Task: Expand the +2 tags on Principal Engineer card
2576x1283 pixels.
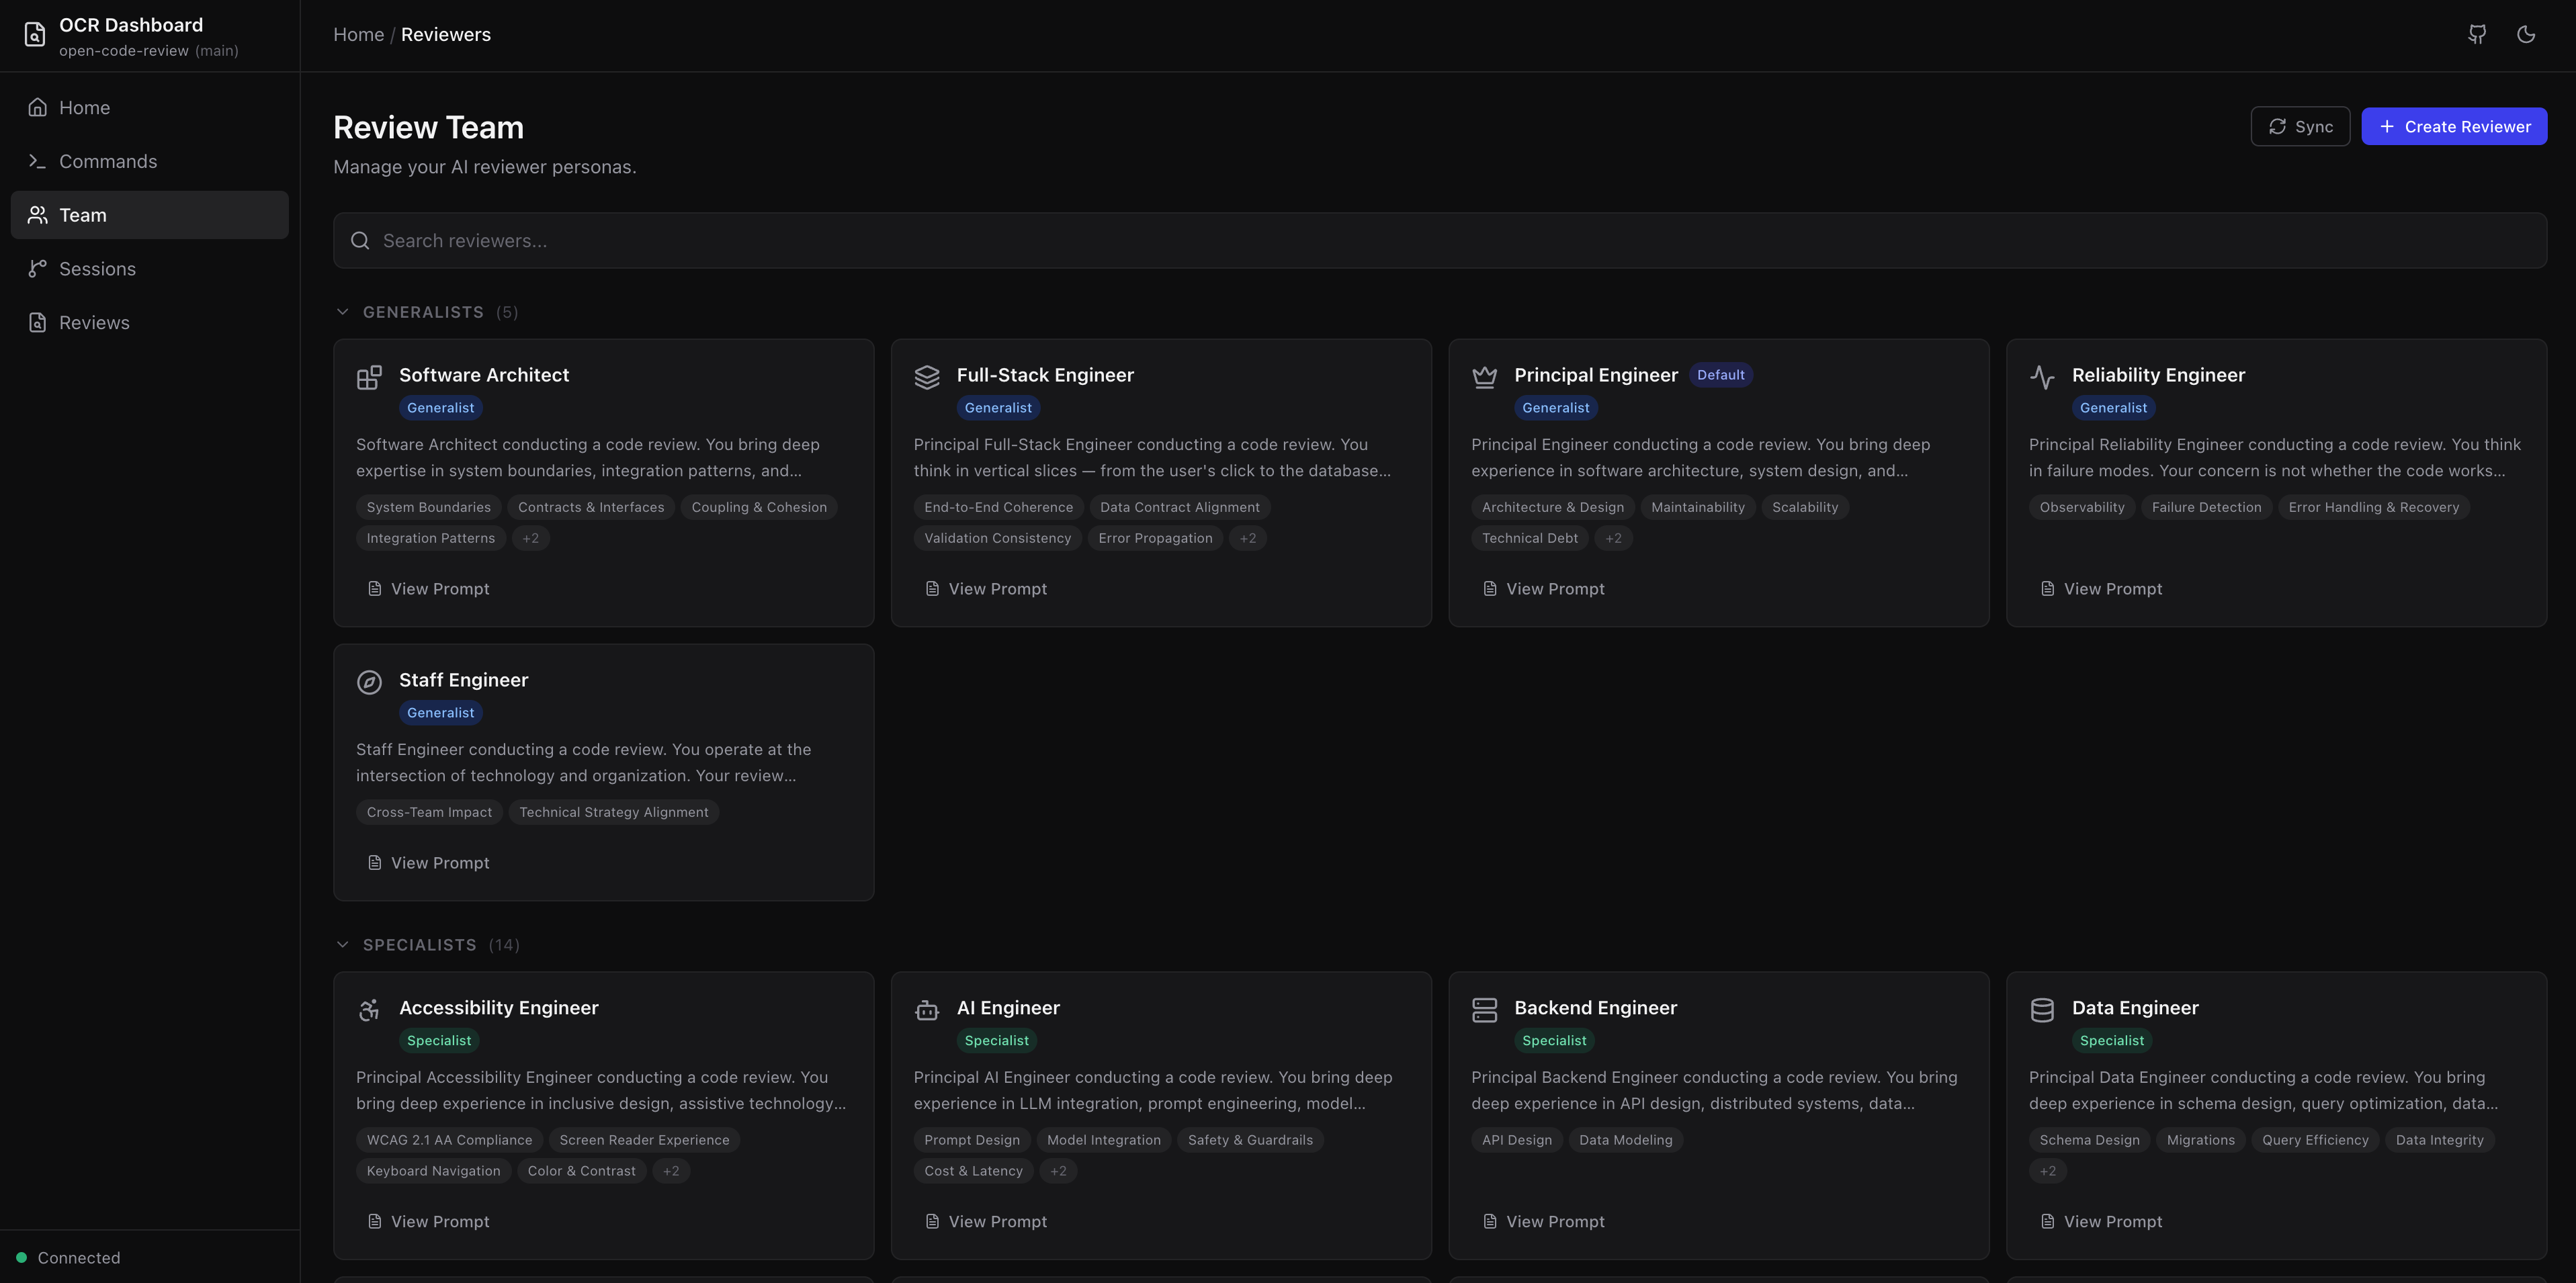Action: click(1613, 538)
